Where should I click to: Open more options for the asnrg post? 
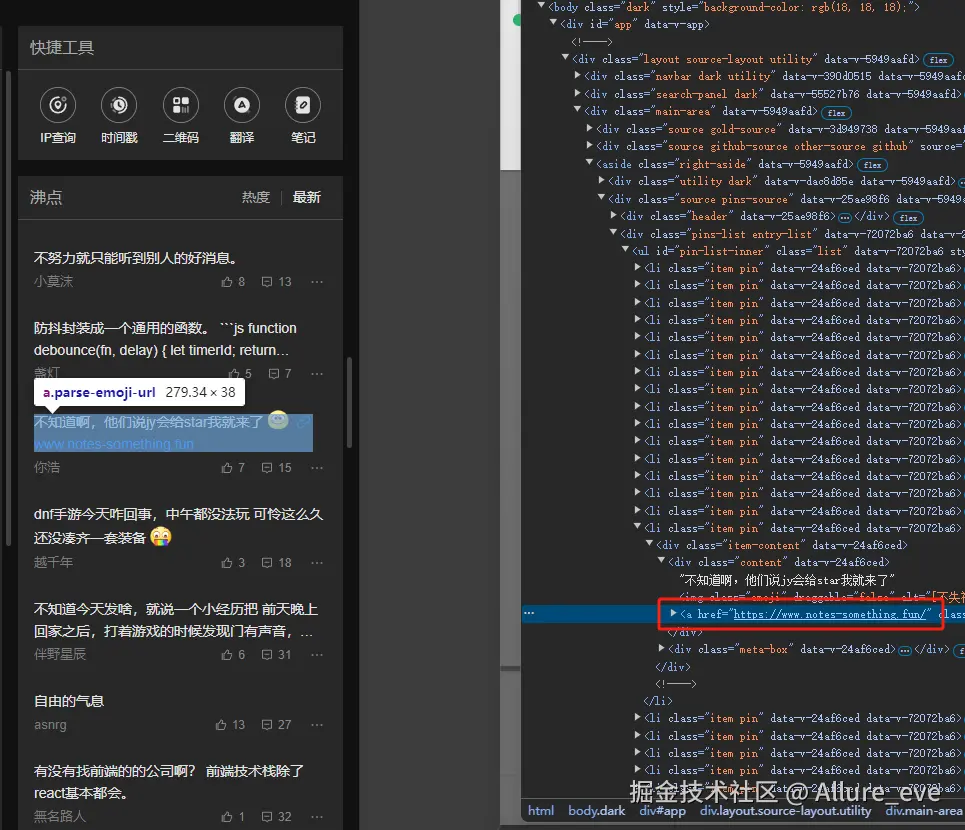click(317, 725)
